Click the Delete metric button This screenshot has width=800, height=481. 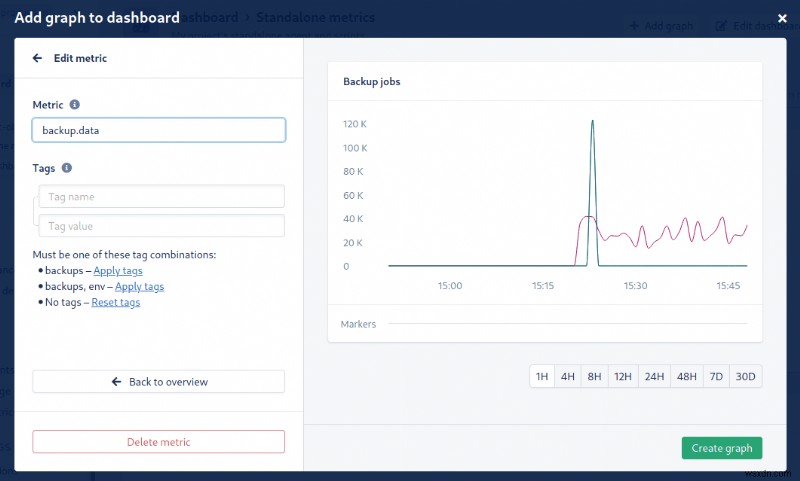159,442
